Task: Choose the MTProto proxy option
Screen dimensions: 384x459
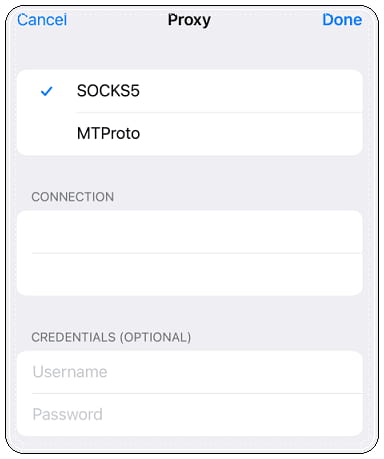Action: [189, 134]
